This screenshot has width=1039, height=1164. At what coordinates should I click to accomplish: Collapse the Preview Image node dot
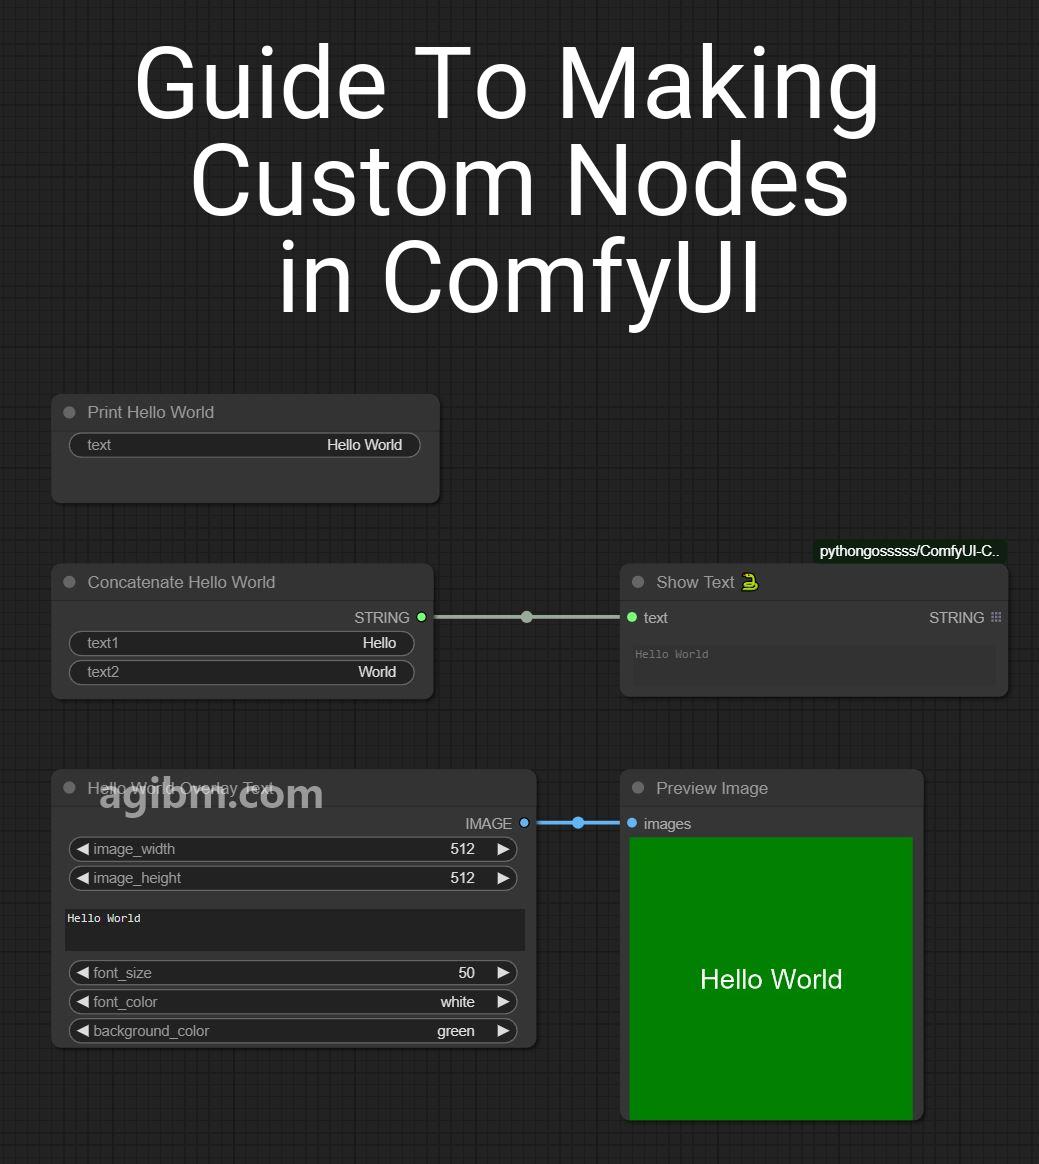coord(638,788)
